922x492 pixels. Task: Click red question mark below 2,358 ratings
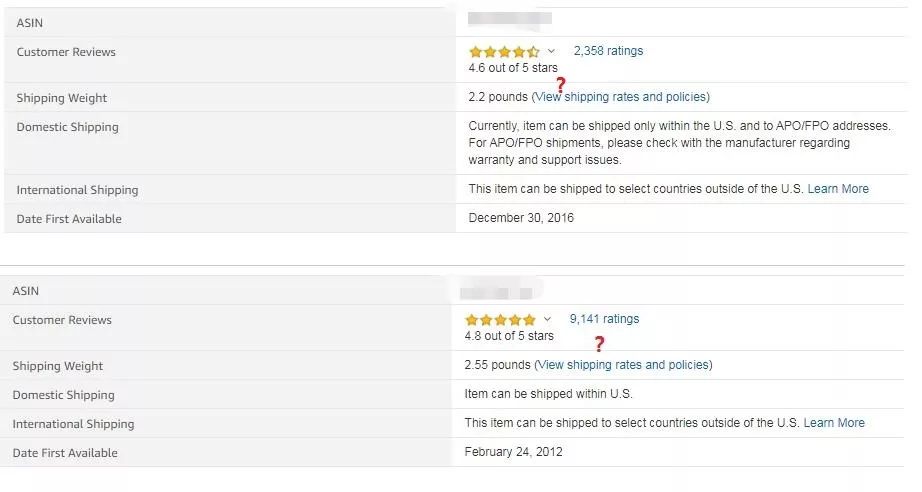tap(561, 85)
